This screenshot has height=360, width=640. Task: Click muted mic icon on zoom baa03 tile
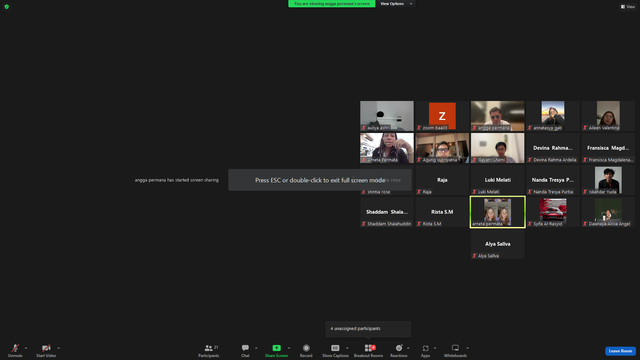(419, 128)
